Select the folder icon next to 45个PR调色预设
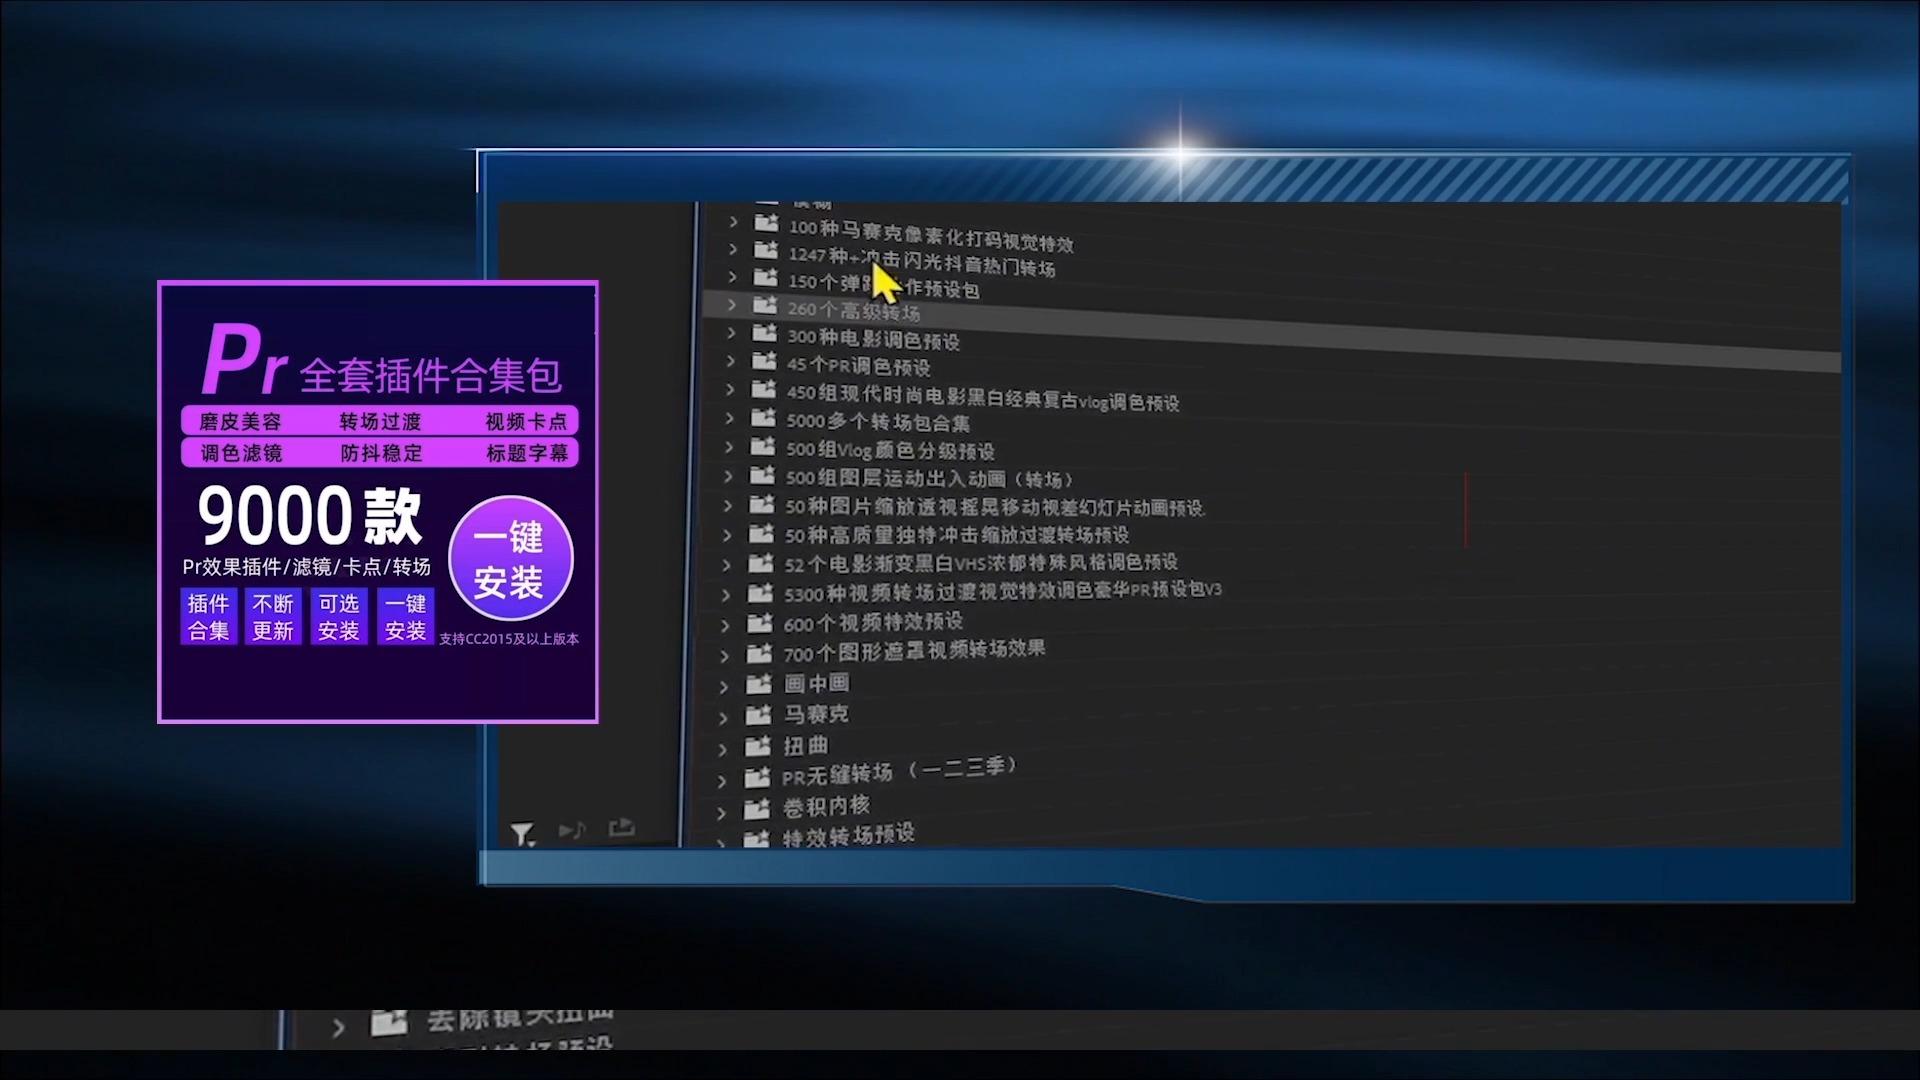Image resolution: width=1920 pixels, height=1080 pixels. point(764,361)
